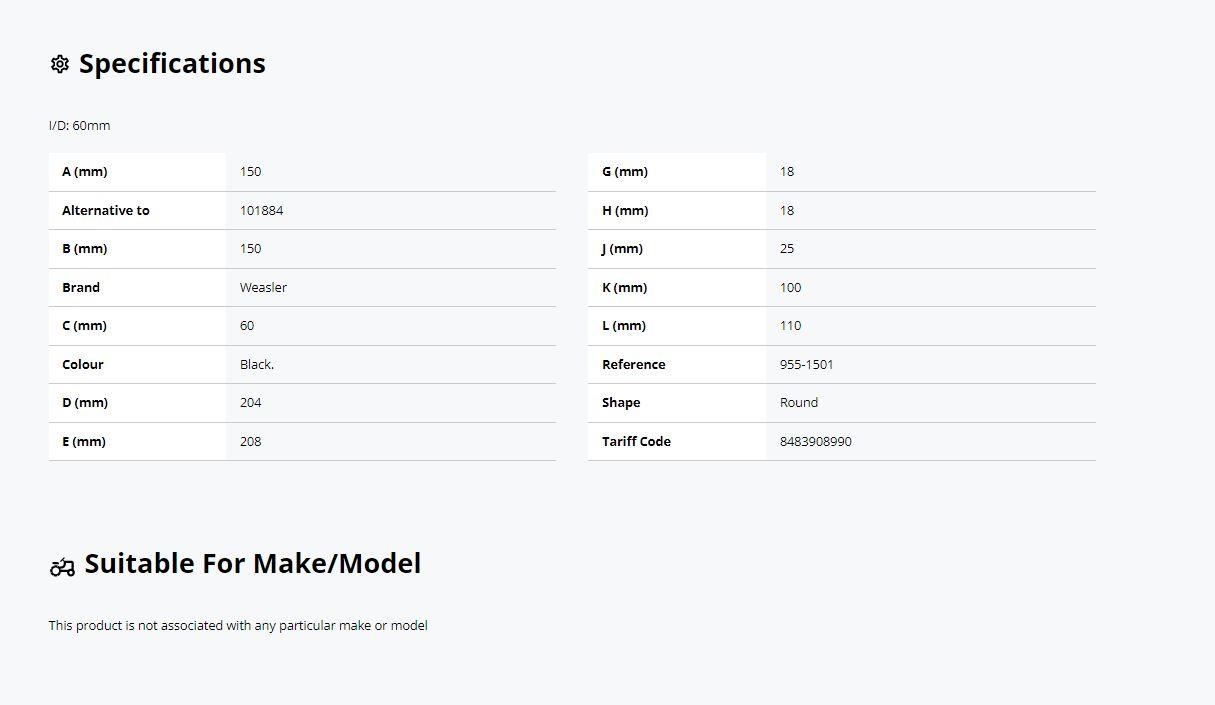This screenshot has height=705, width=1215.
Task: Click the Reference value 955-1501
Action: [x=806, y=365]
